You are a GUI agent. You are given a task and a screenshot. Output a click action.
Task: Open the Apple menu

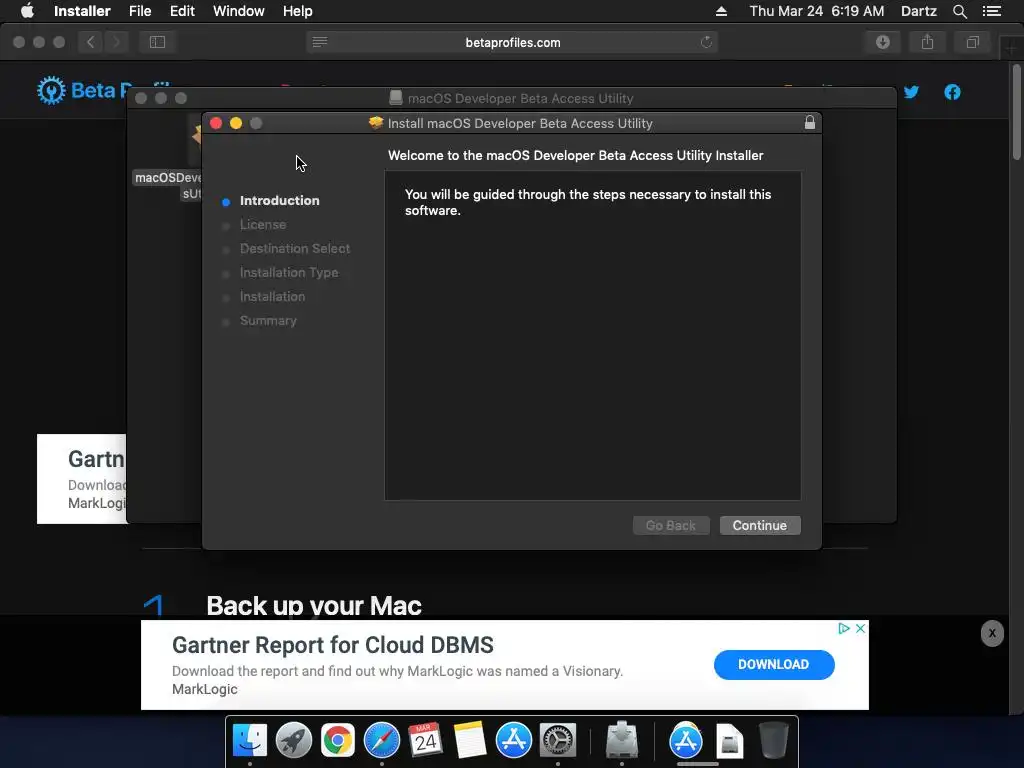tap(27, 11)
